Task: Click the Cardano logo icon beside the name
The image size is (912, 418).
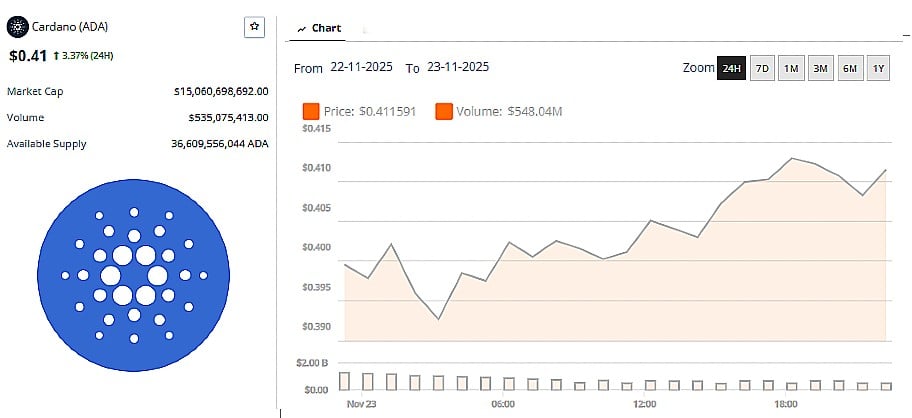Action: (17, 27)
